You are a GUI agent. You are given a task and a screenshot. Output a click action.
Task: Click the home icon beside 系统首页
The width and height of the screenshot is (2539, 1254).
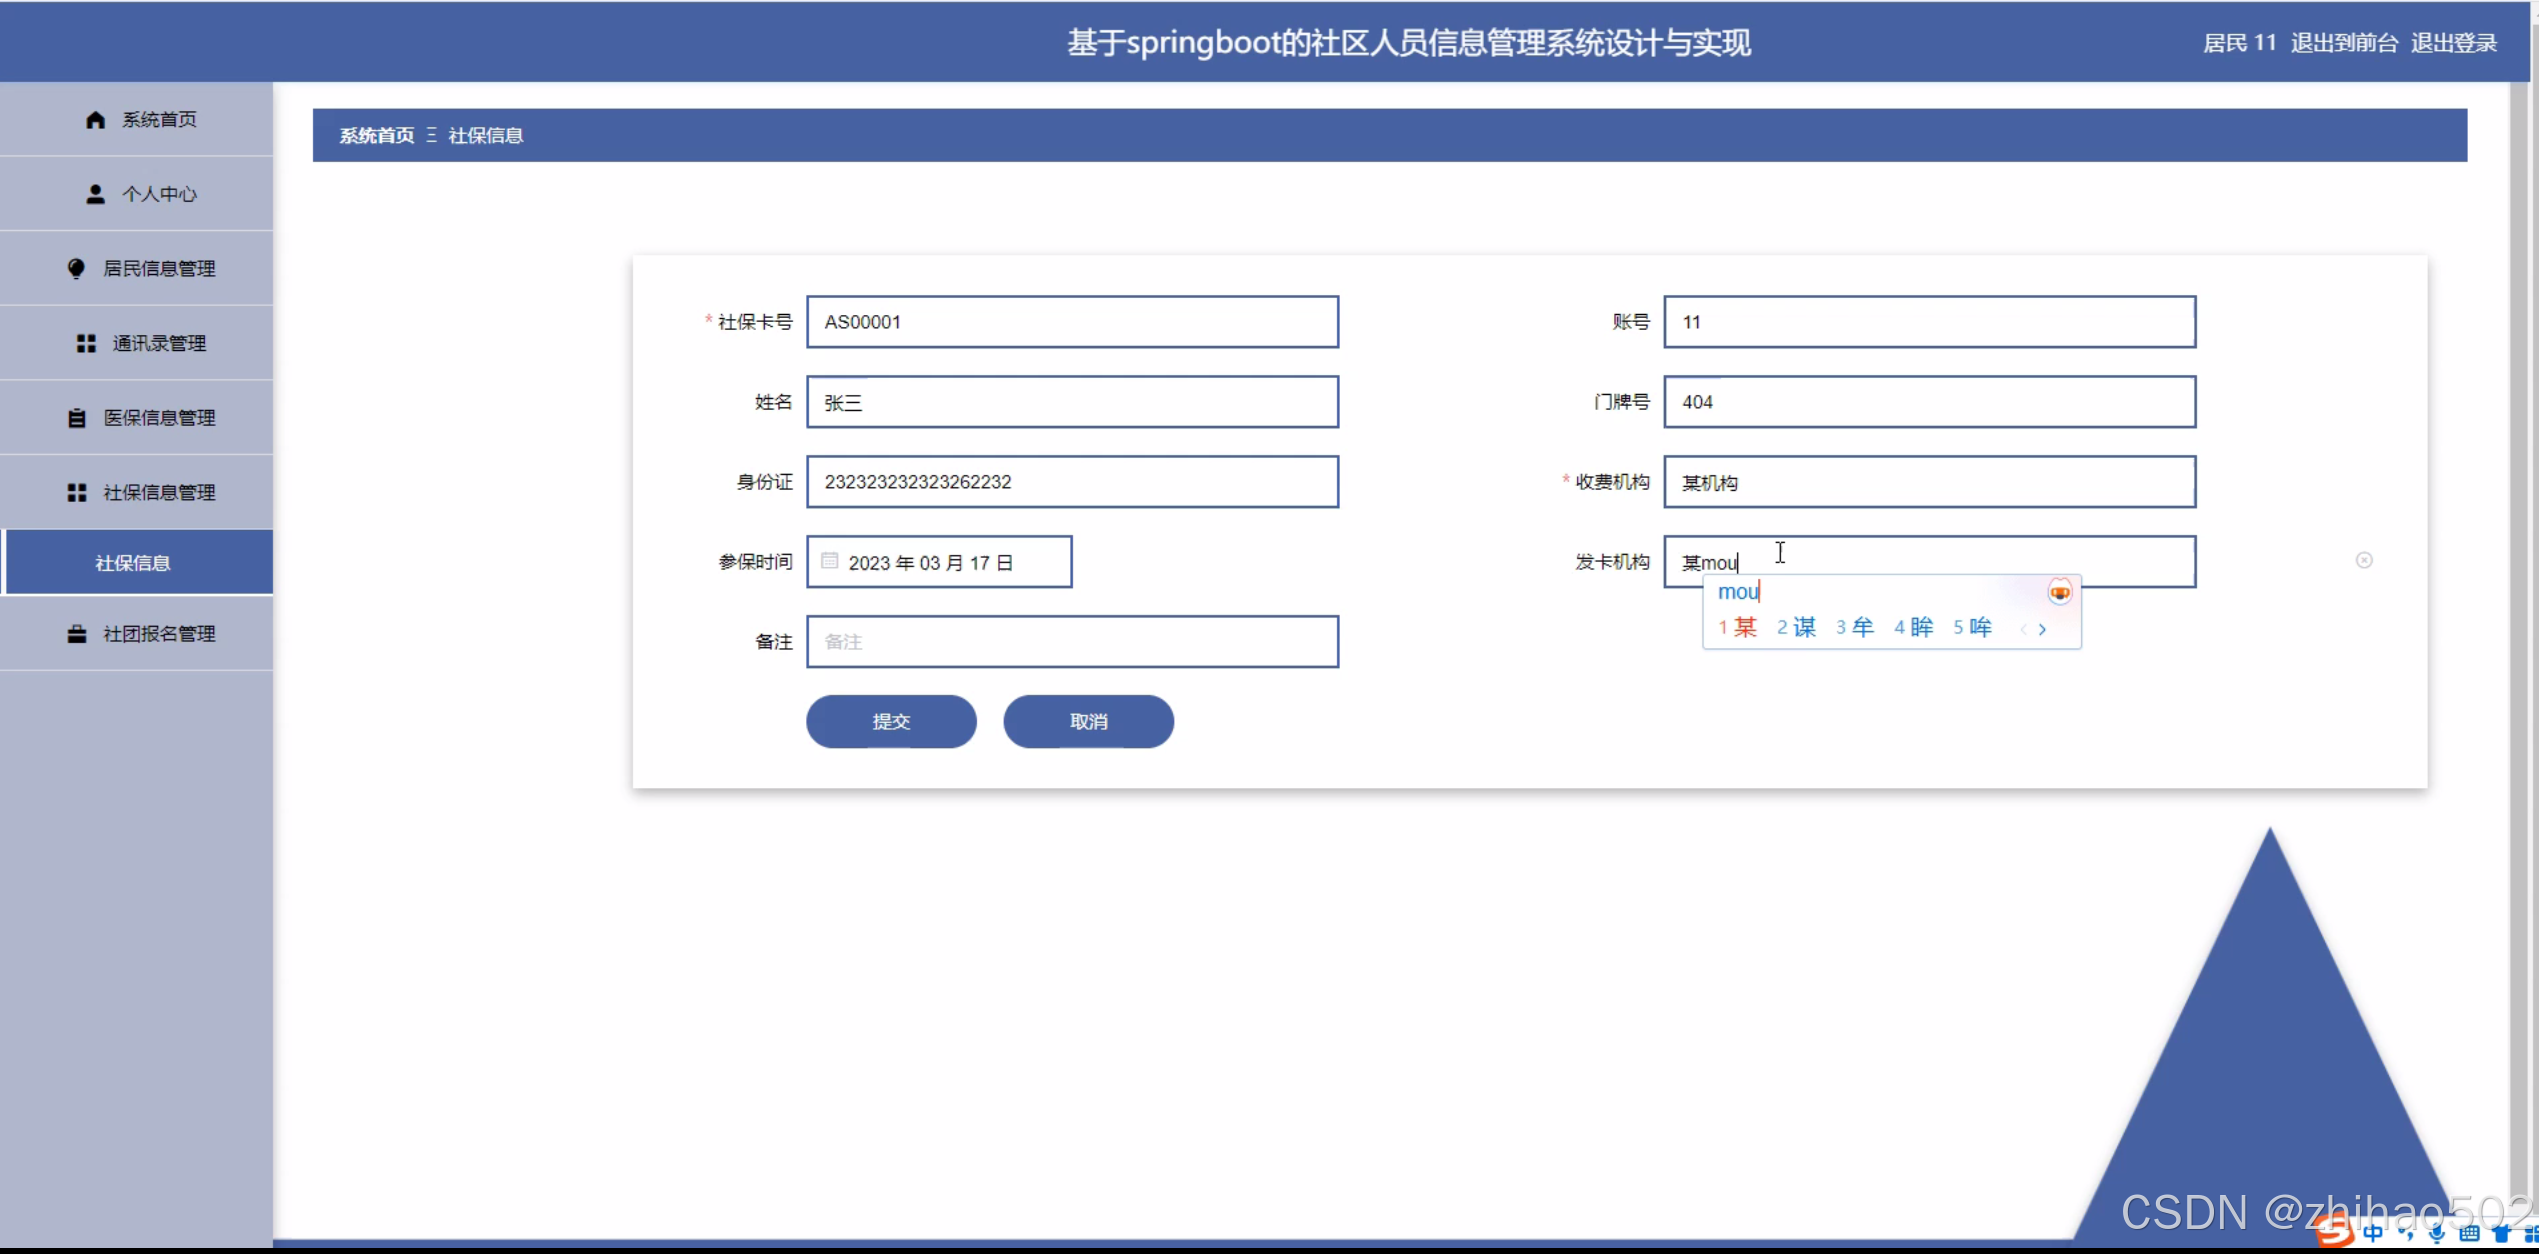click(95, 120)
